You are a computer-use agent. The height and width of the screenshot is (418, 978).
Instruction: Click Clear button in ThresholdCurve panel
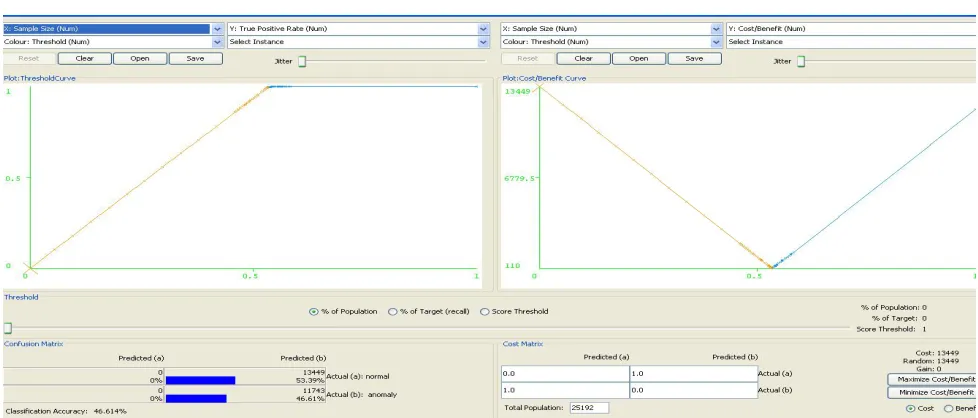85,59
